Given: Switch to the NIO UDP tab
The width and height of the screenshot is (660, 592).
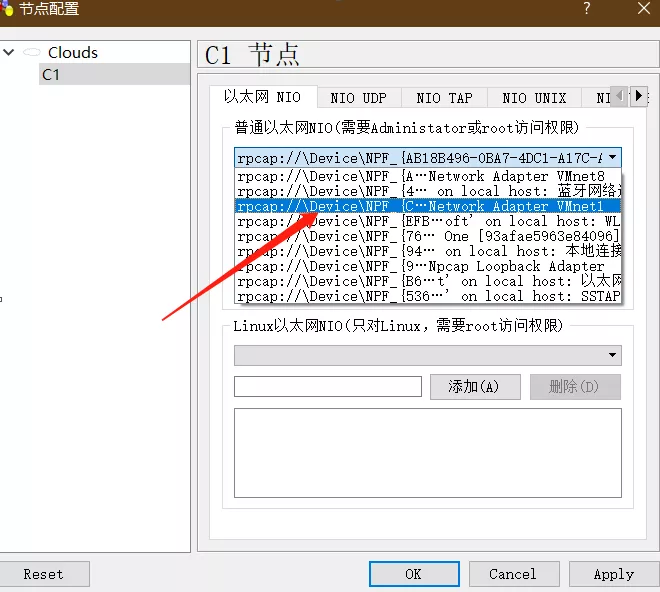Looking at the screenshot, I should (358, 98).
